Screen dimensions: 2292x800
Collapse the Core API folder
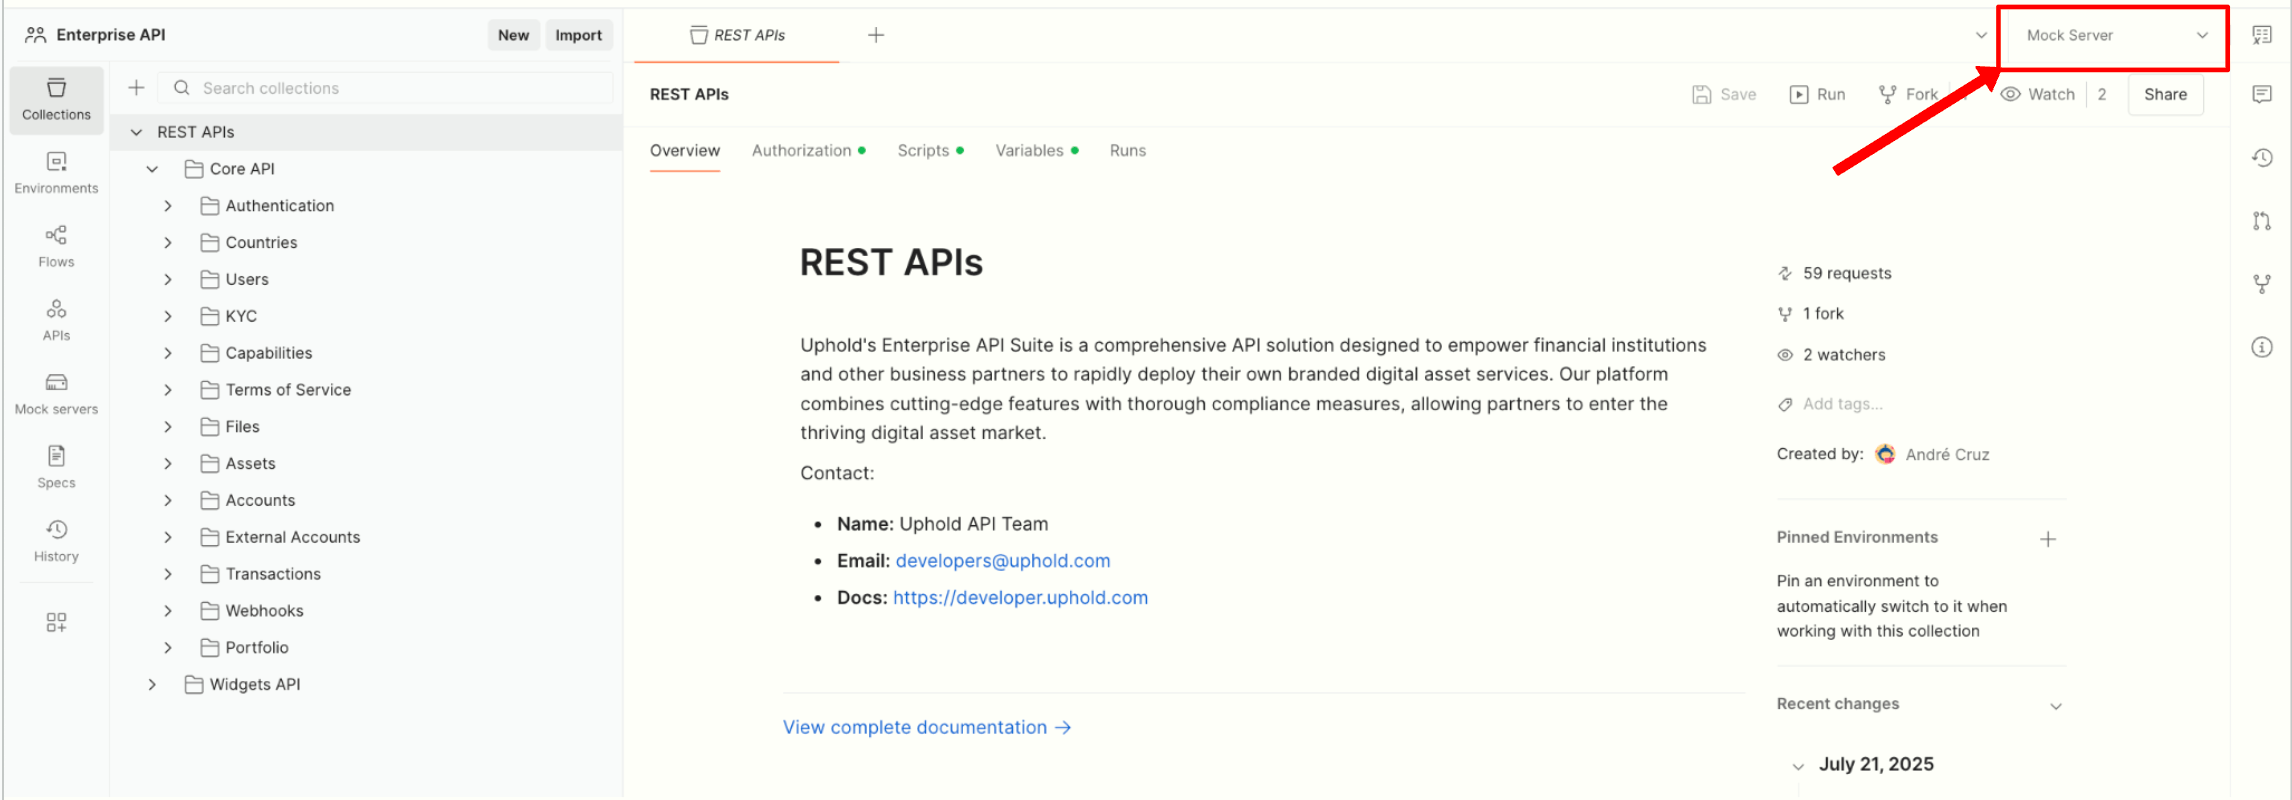click(152, 169)
